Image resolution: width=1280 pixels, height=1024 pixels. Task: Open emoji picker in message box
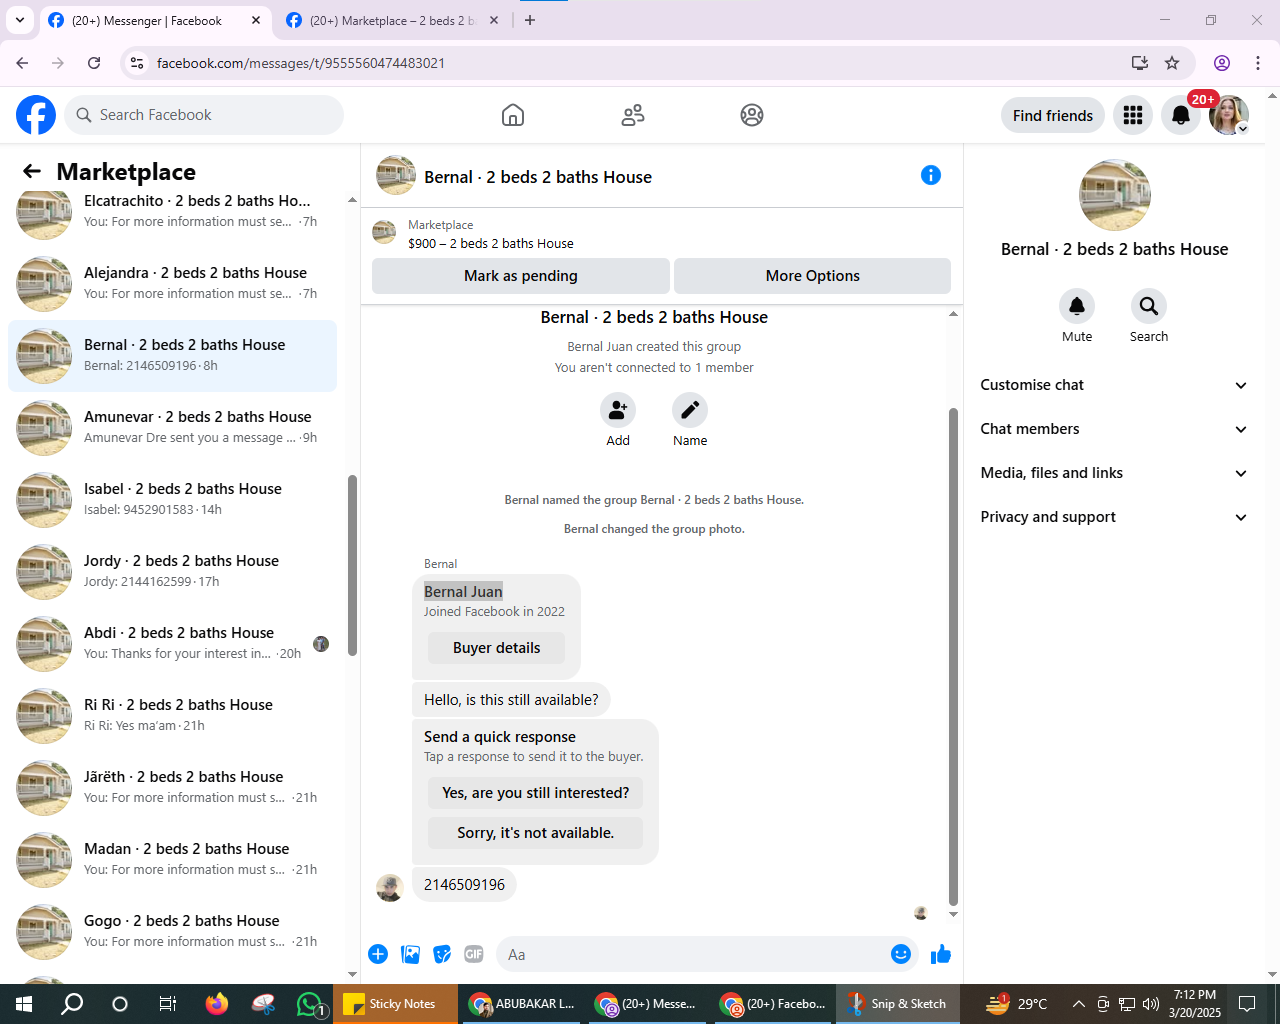[901, 954]
